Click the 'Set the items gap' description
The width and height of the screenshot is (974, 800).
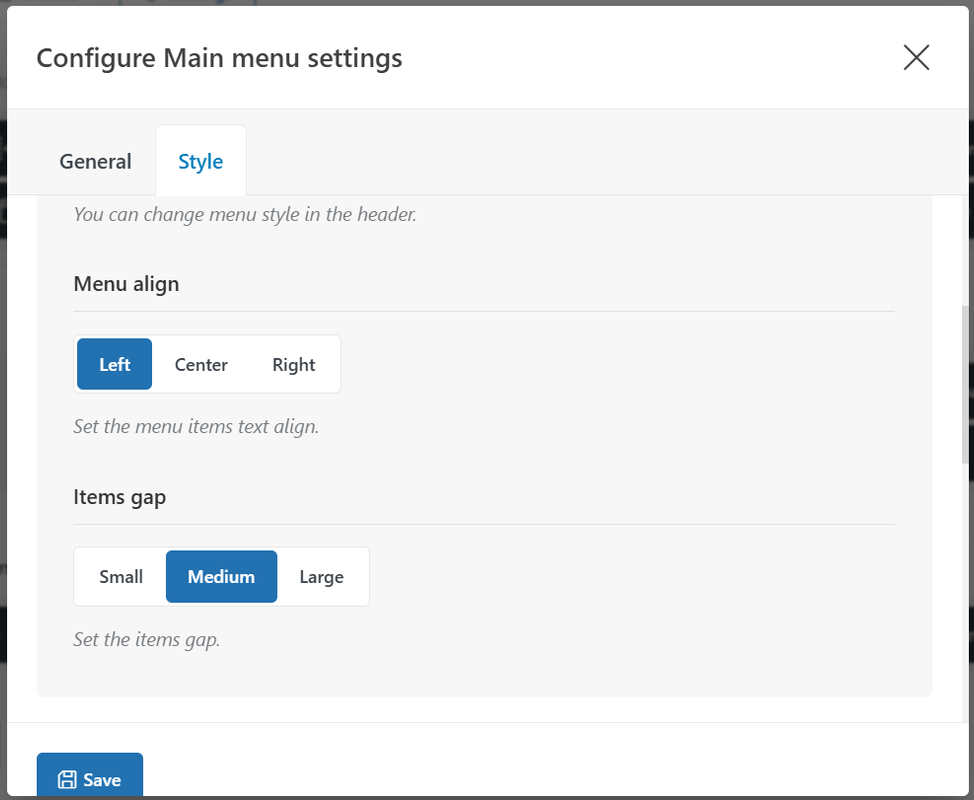[x=147, y=639]
